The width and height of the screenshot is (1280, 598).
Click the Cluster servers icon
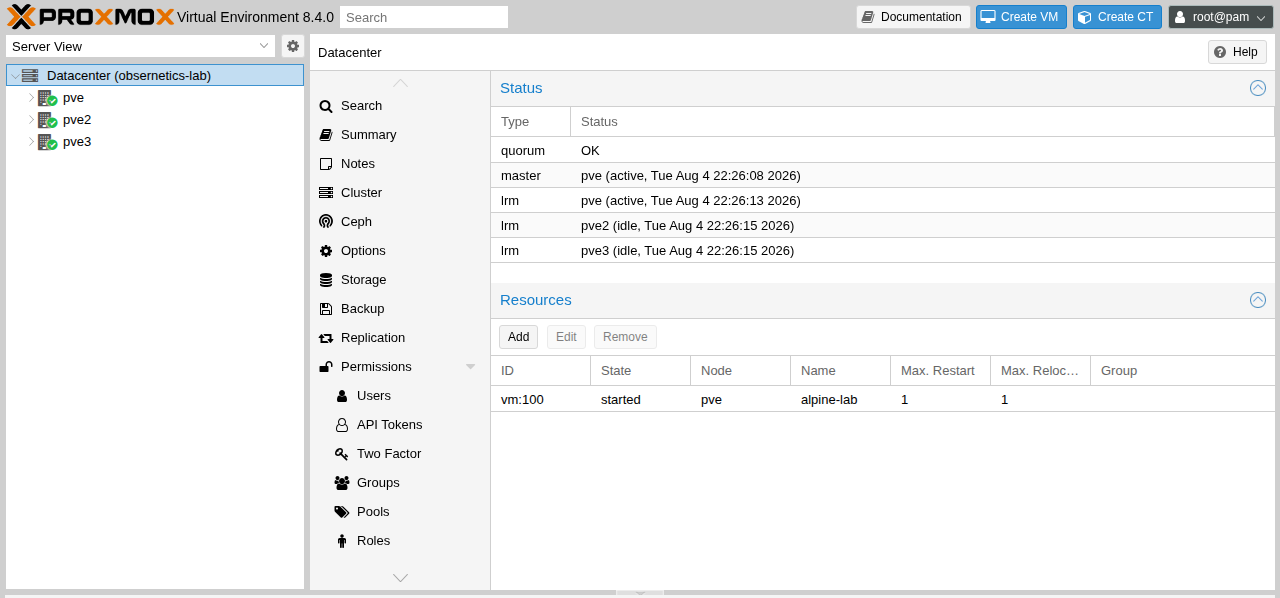click(326, 193)
